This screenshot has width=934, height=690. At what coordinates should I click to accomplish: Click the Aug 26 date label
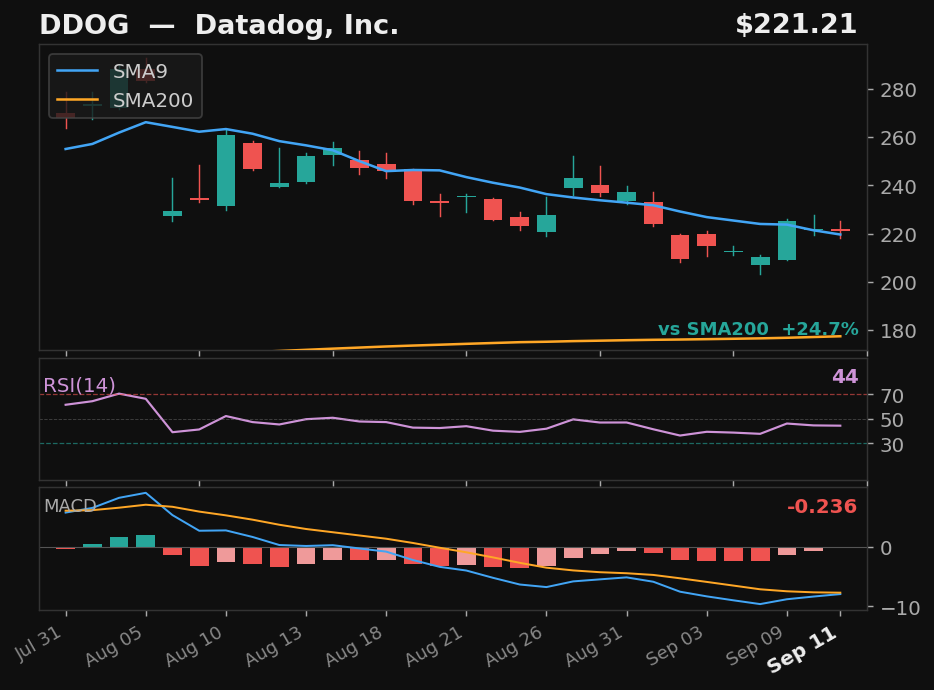tap(516, 646)
